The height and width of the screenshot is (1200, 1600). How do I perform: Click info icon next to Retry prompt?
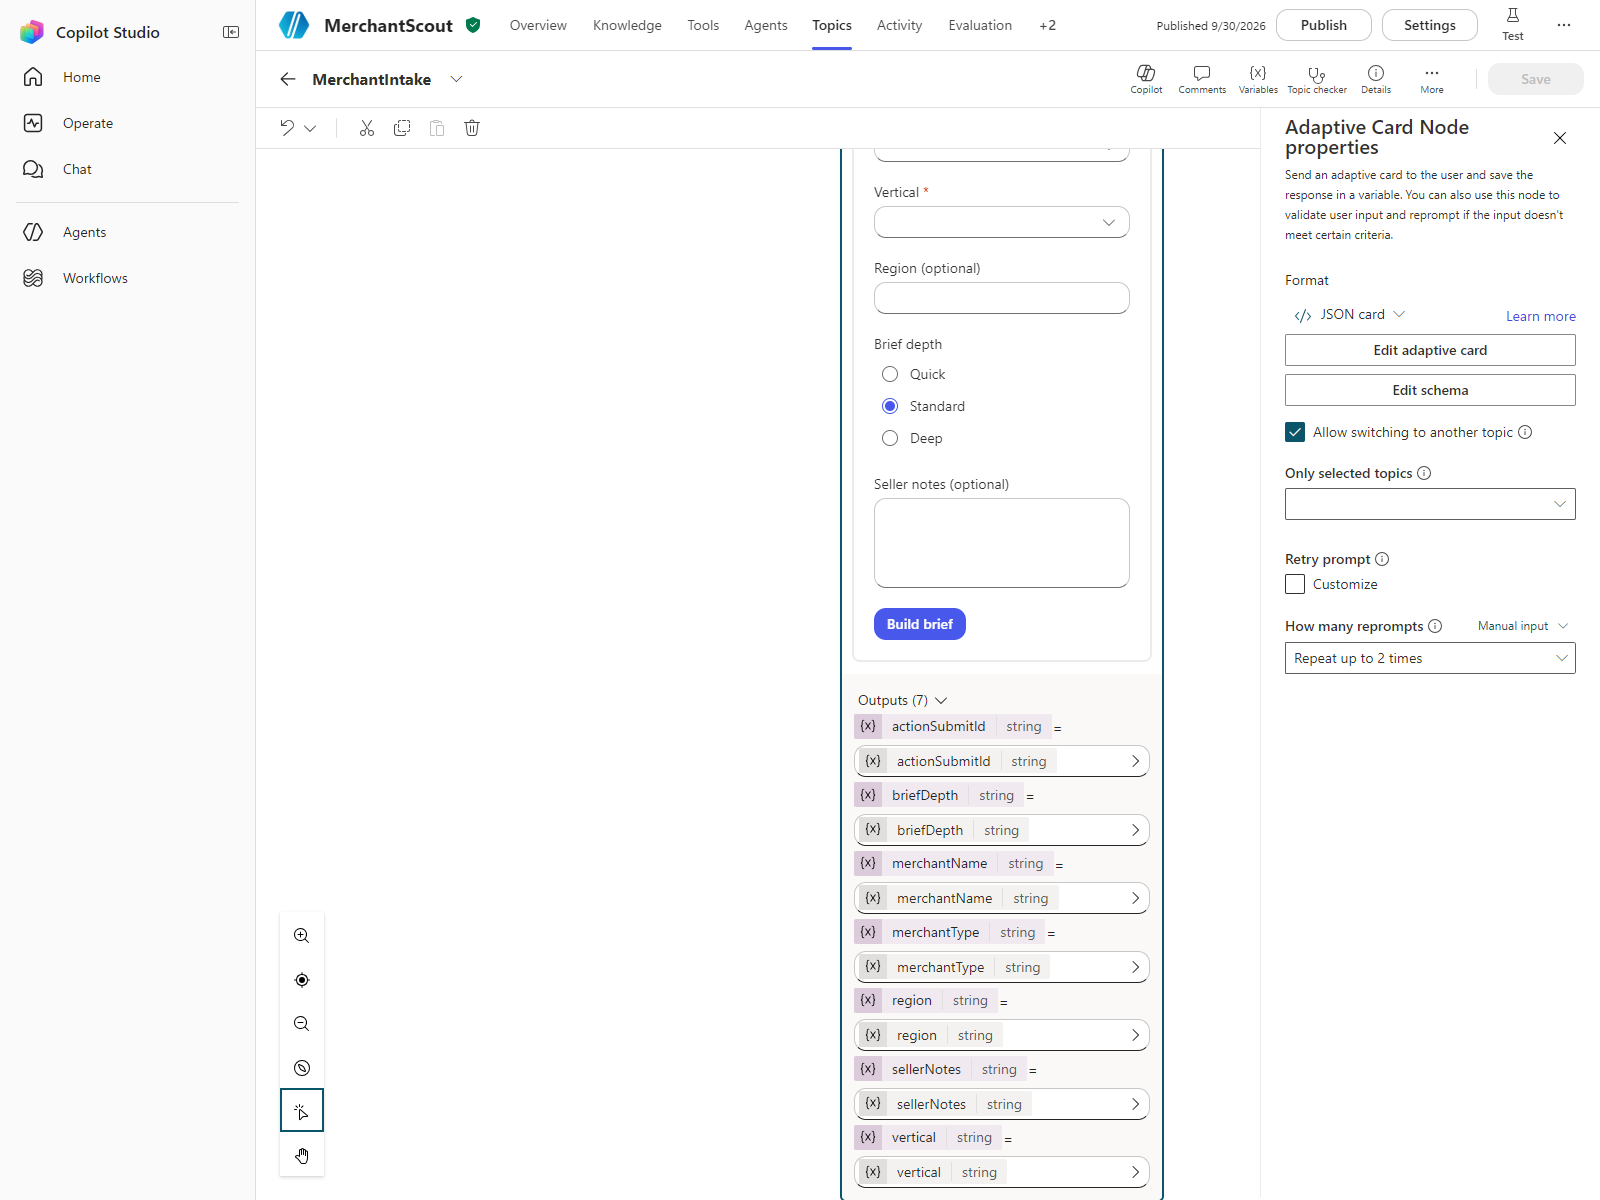(x=1382, y=559)
